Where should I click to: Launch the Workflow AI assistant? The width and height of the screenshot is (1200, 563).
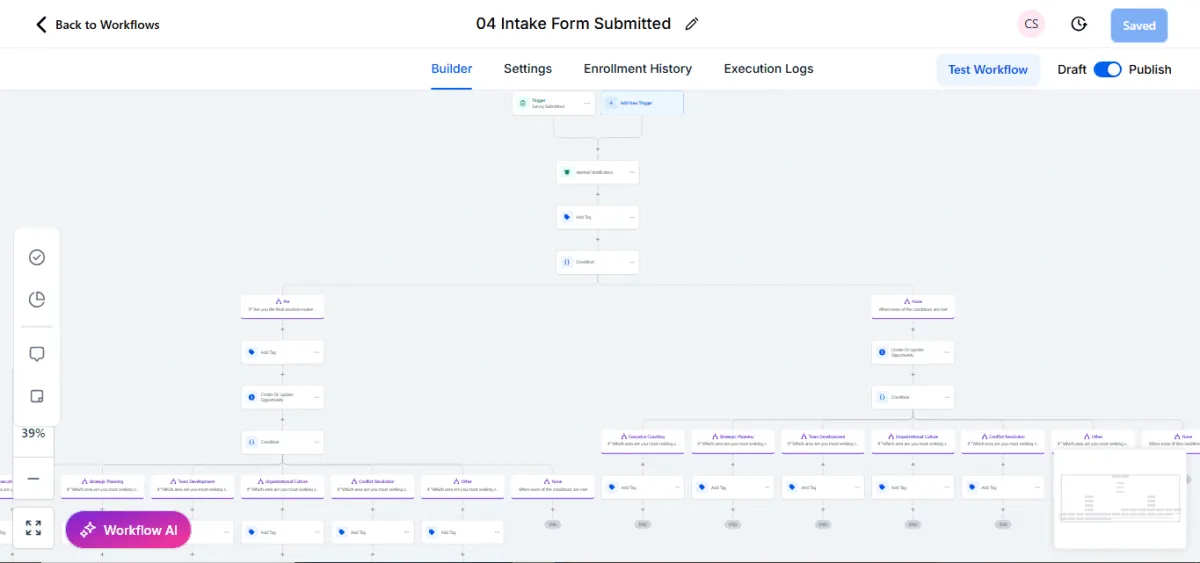128,530
